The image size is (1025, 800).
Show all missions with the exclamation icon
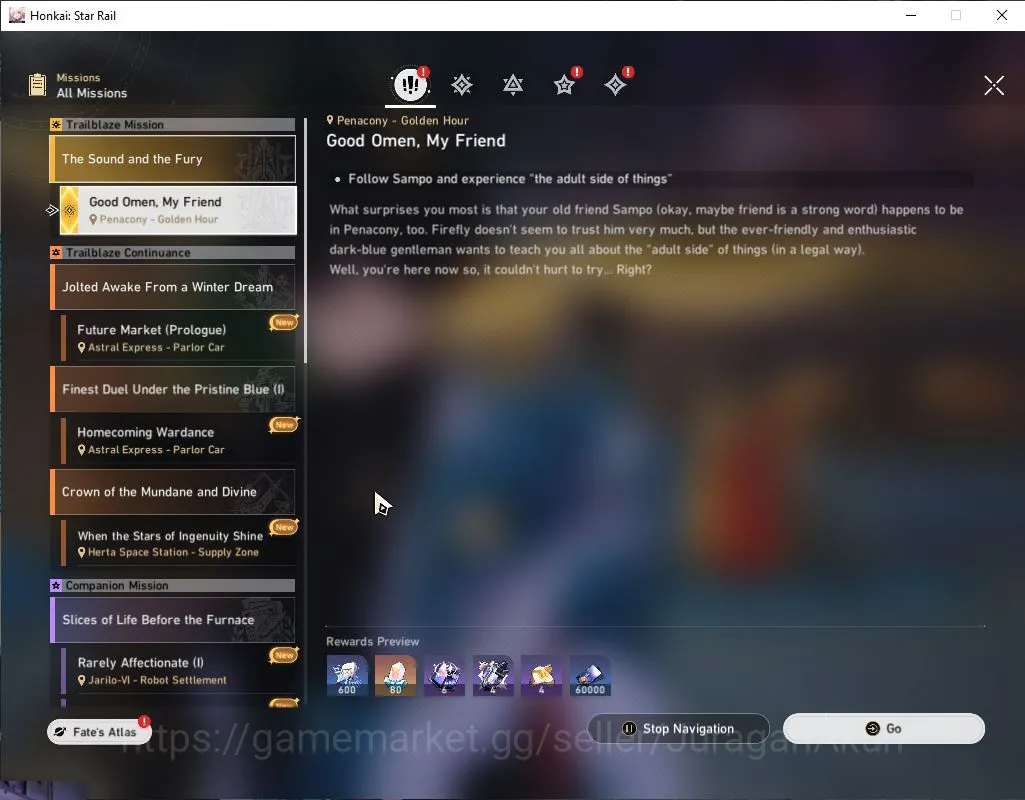tap(411, 84)
